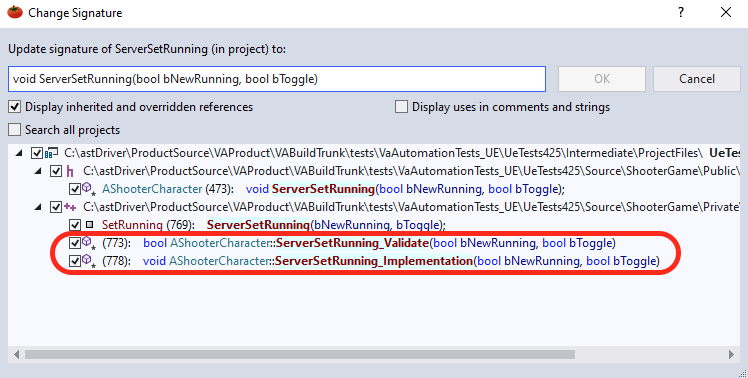Click the header file 'h' icon
This screenshot has width=748, height=378.
coord(70,171)
